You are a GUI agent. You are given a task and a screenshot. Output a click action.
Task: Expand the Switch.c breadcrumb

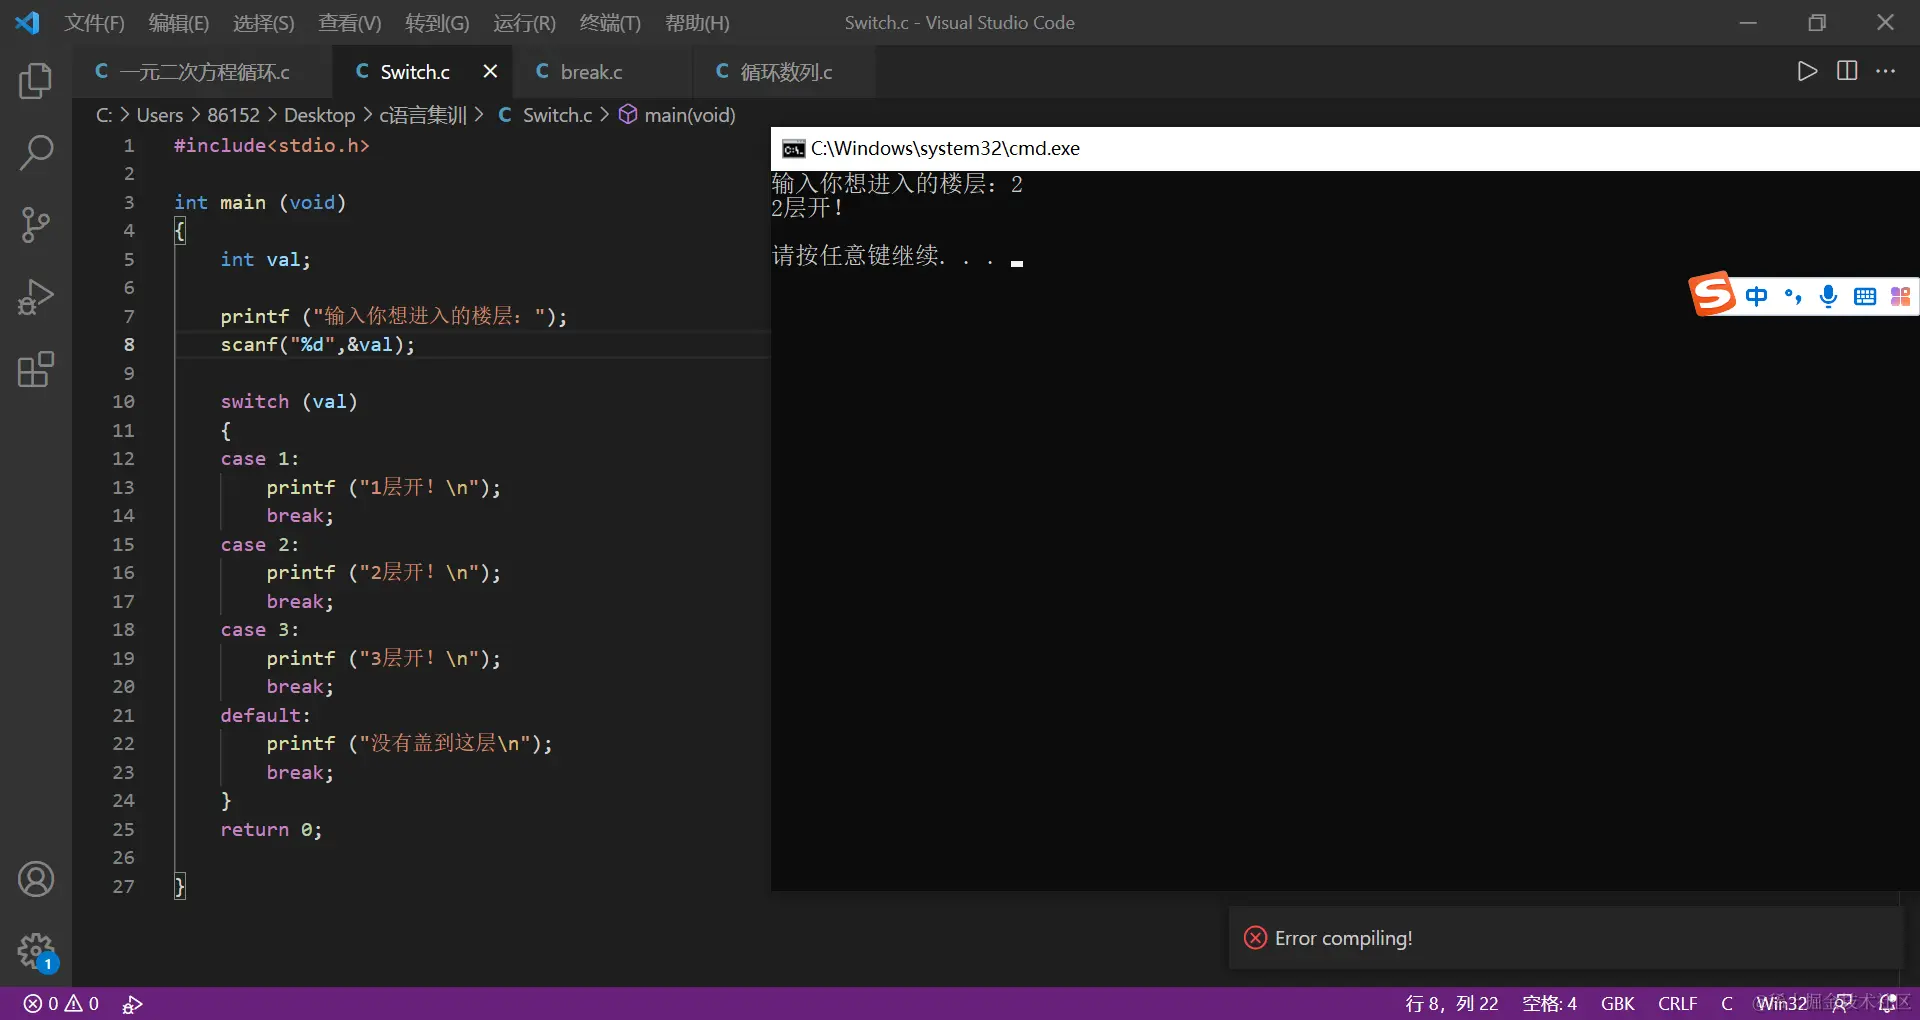[545, 115]
